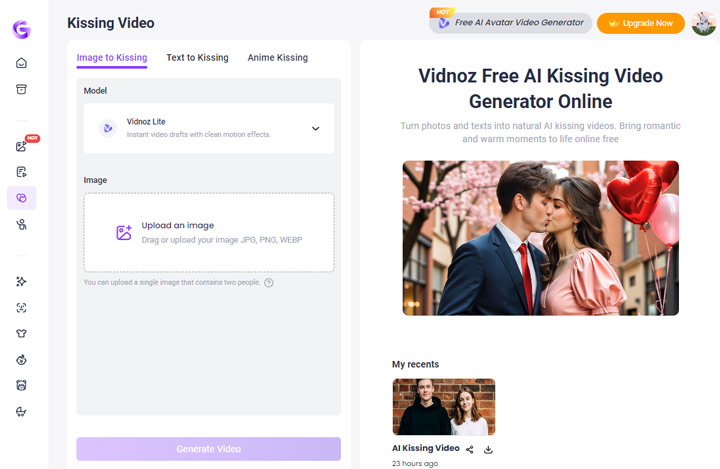Click the Generate Video button
The height and width of the screenshot is (469, 720).
[208, 449]
